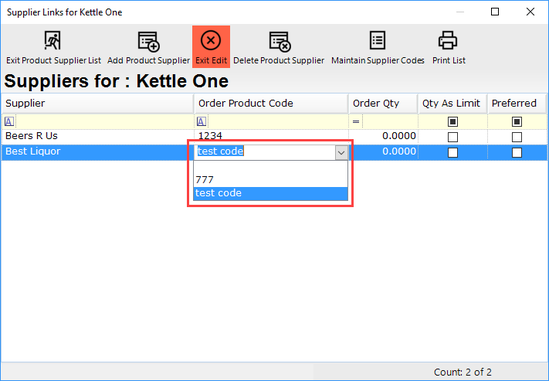Screen dimensions: 549x381
Task: Click the Order Qty filter input field
Action: tap(390, 122)
